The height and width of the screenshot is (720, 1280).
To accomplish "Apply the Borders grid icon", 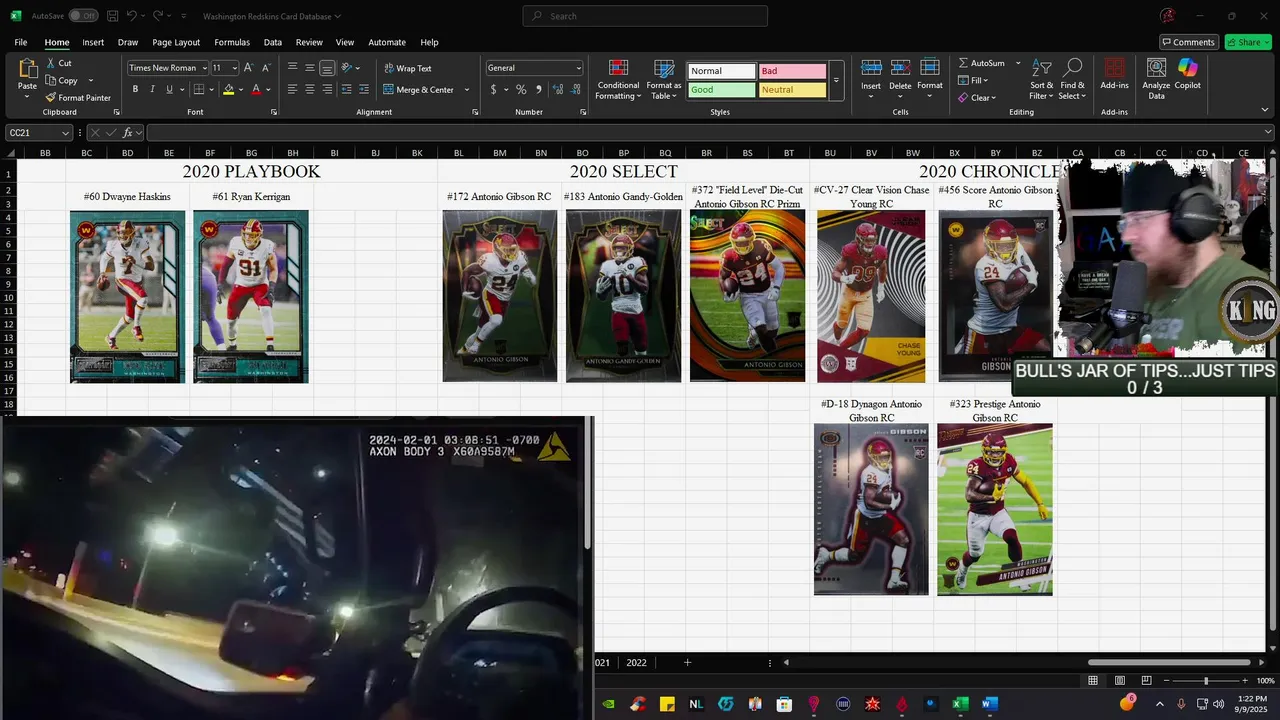I will coord(198,89).
